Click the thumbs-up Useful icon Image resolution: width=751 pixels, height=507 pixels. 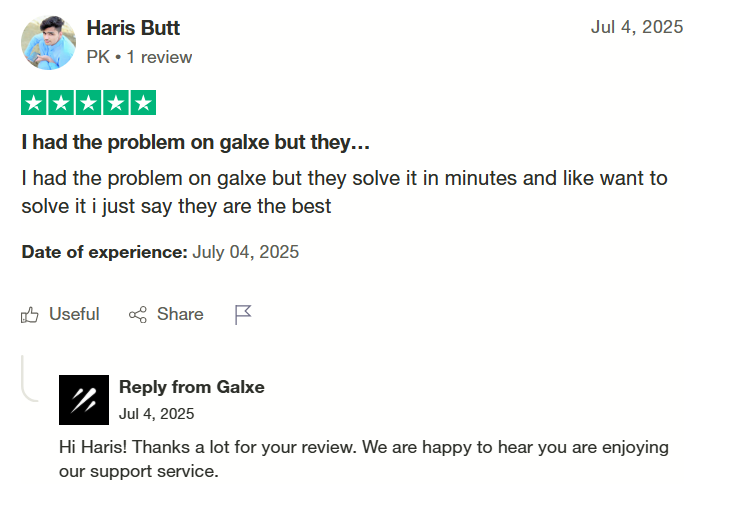pyautogui.click(x=30, y=315)
